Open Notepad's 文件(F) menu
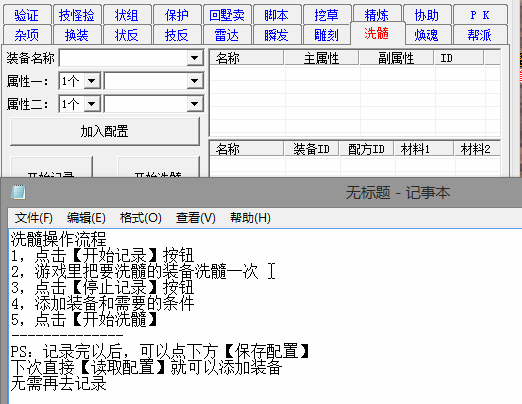This screenshot has height=404, width=522. tap(34, 218)
